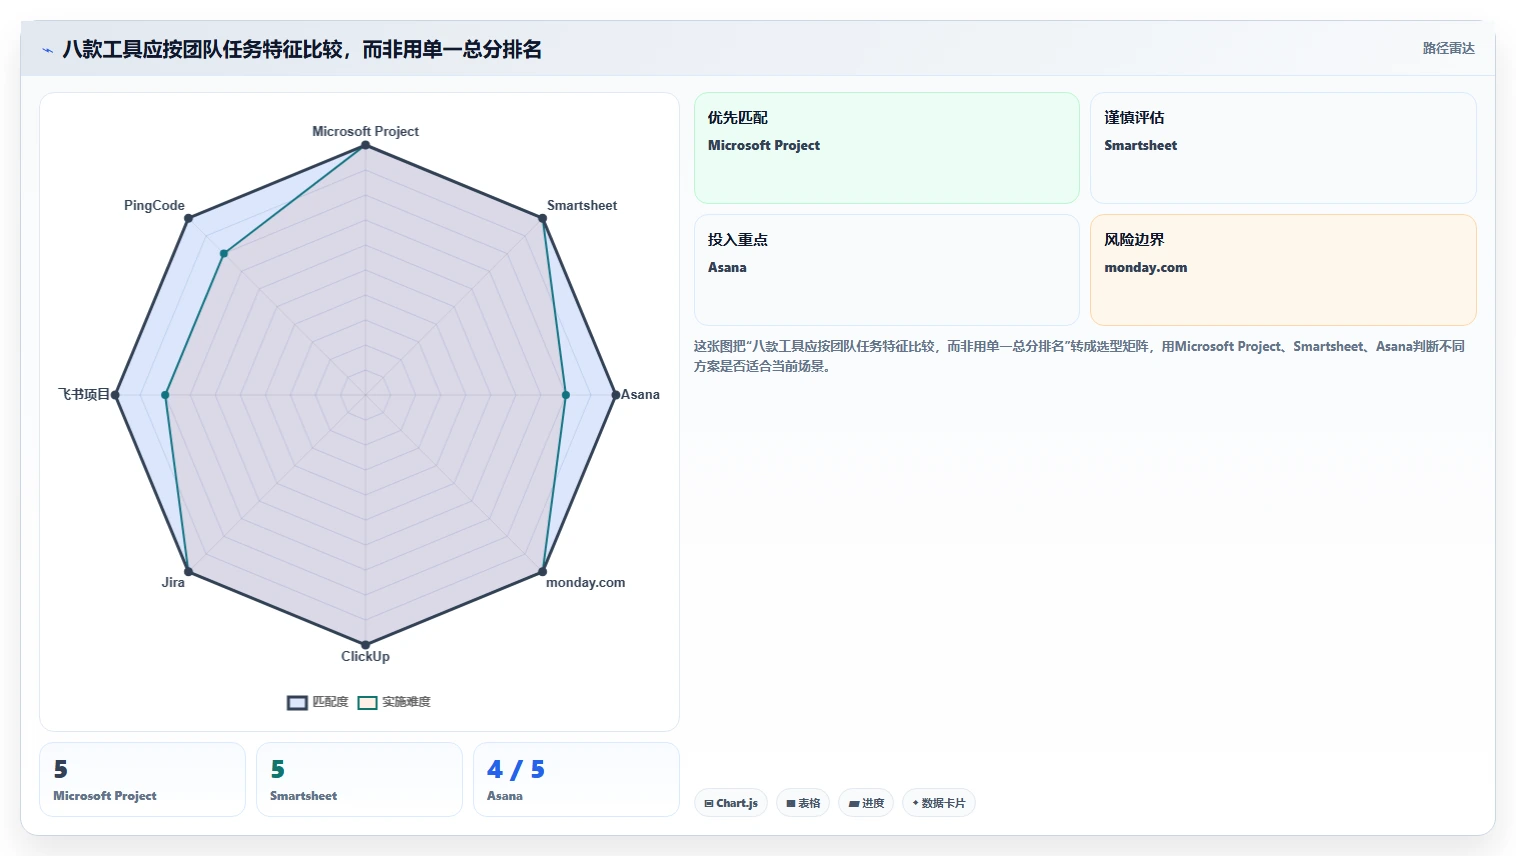Image resolution: width=1516 pixels, height=856 pixels.
Task: Select the stat card showing 5 Microsoft Project
Action: (x=142, y=780)
